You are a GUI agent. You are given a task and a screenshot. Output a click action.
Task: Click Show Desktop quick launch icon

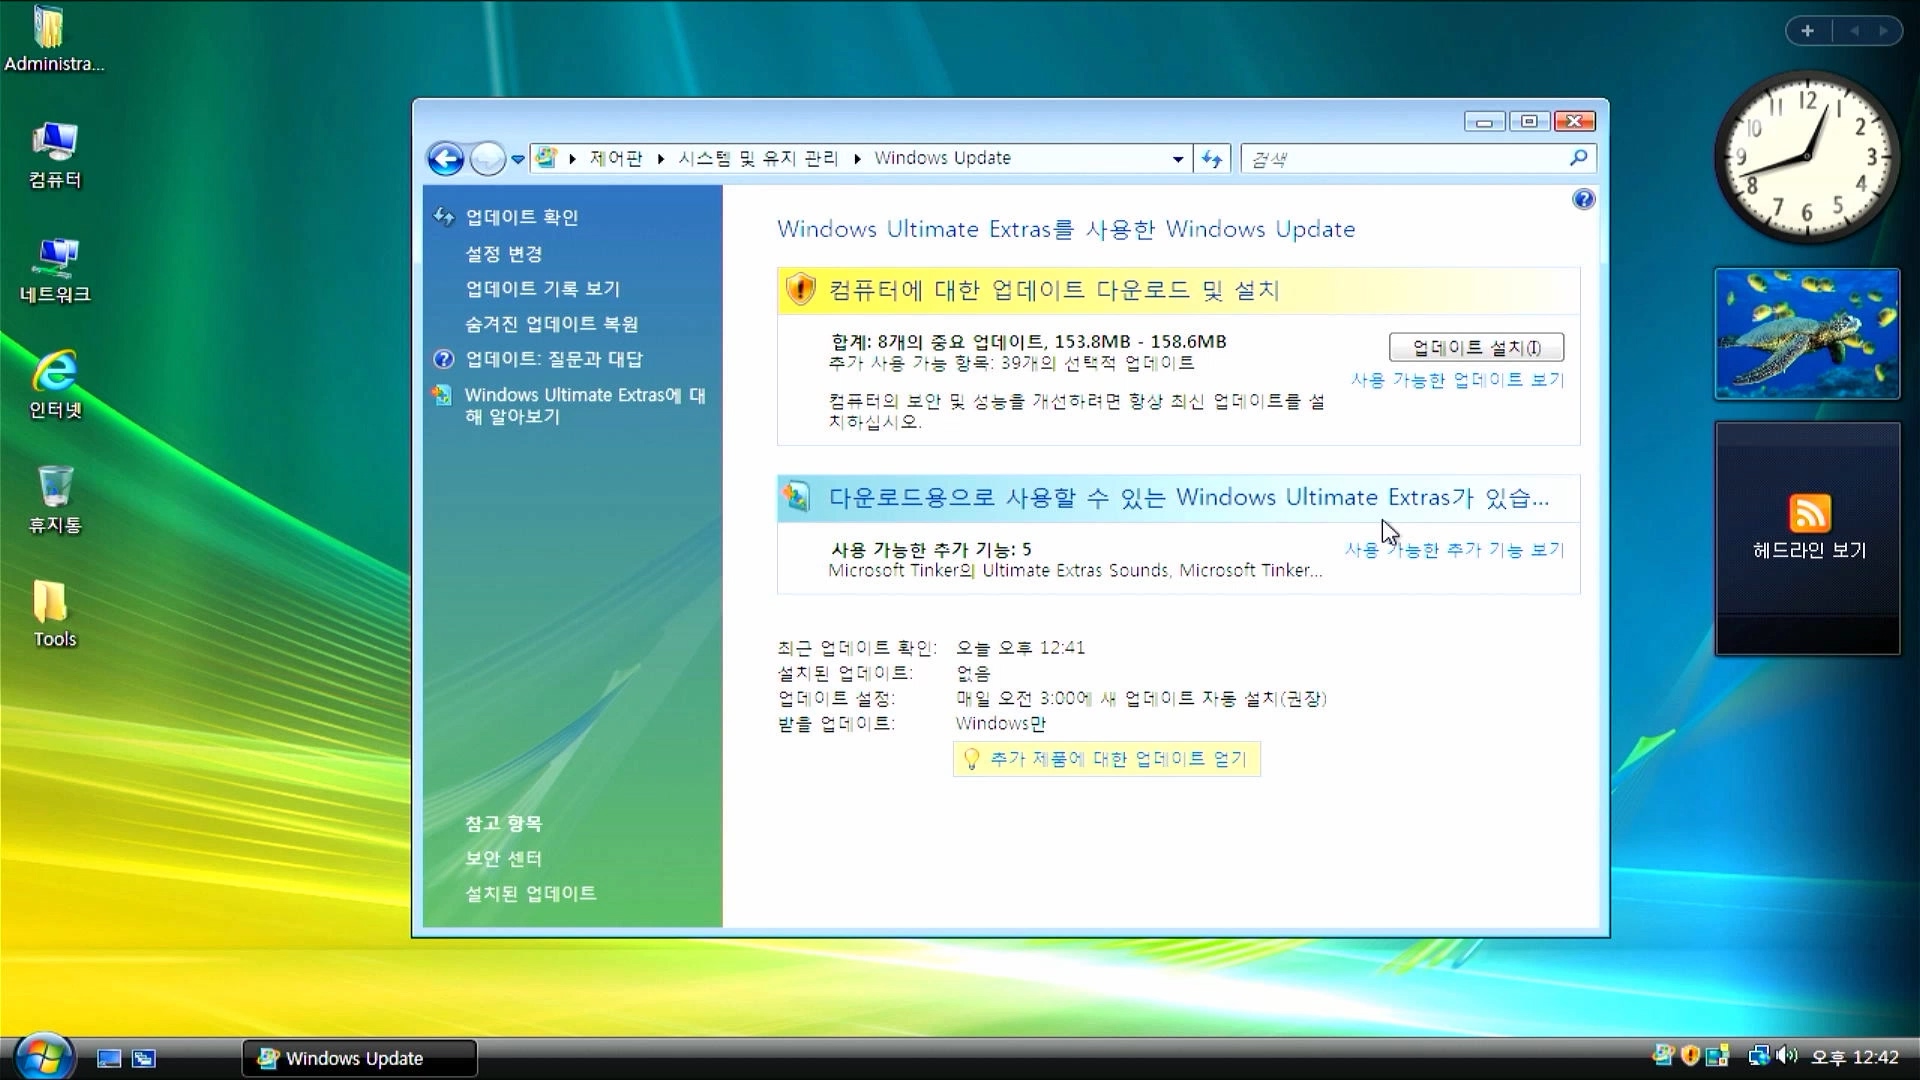point(109,1058)
